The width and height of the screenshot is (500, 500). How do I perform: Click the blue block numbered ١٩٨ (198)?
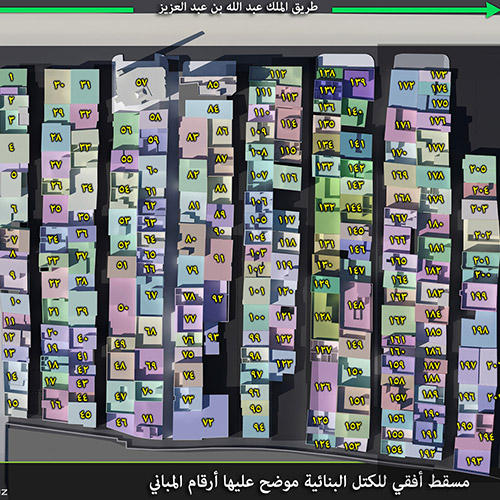click(479, 330)
